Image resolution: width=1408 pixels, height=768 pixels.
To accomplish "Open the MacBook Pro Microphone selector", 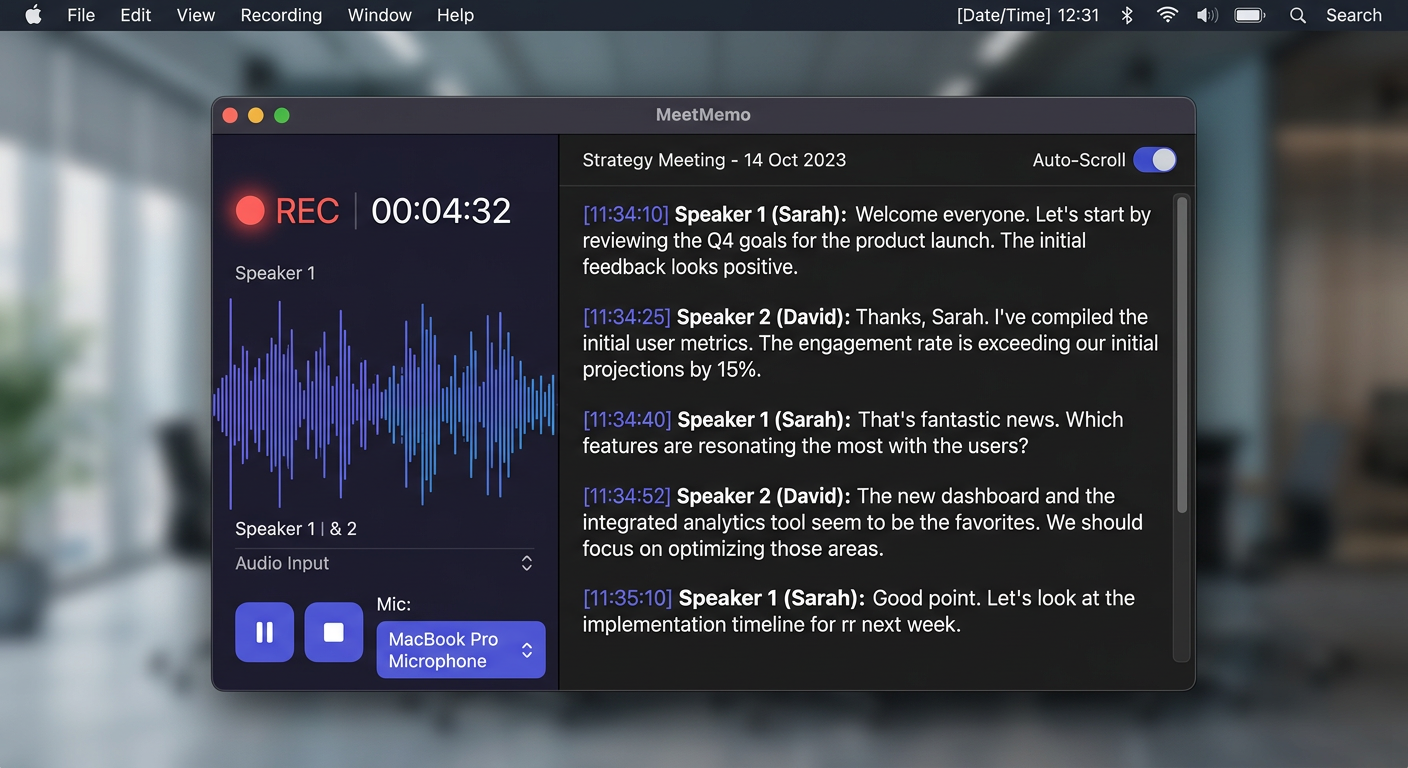I will pyautogui.click(x=460, y=650).
